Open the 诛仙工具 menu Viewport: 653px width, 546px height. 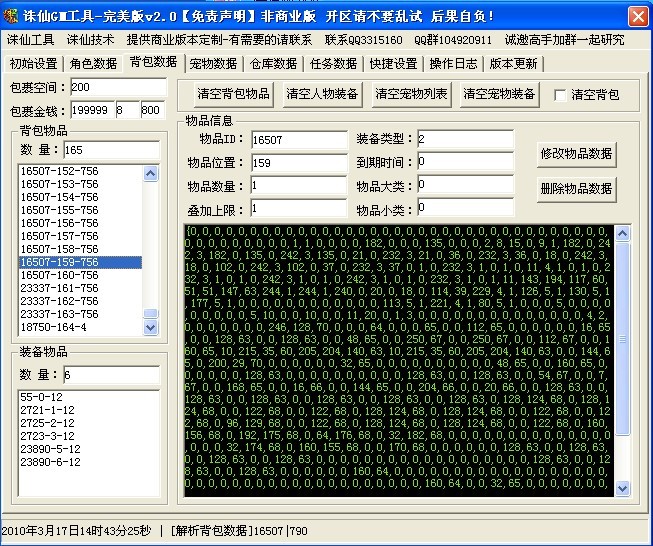click(31, 40)
